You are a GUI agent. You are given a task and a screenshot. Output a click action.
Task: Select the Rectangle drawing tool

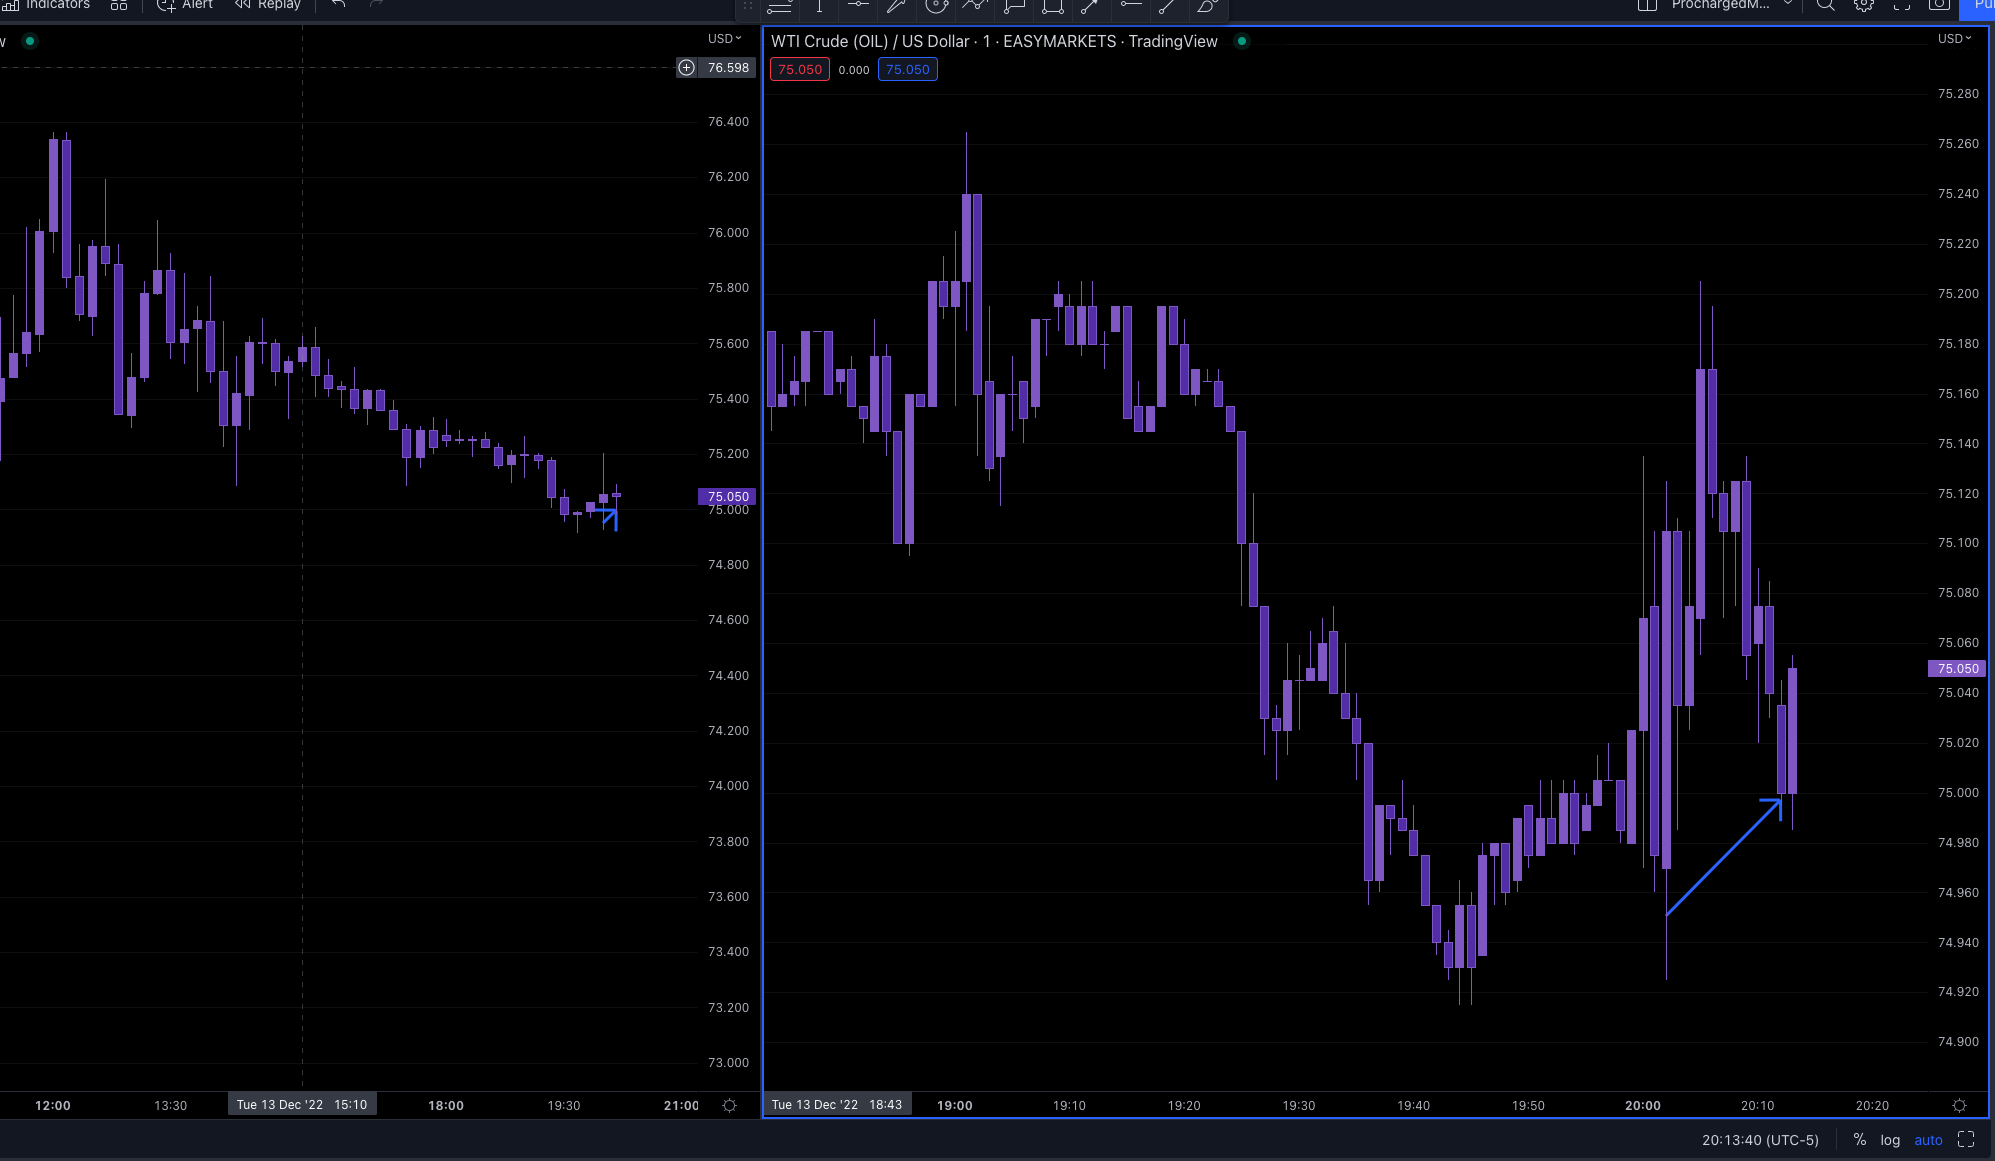coord(1052,8)
